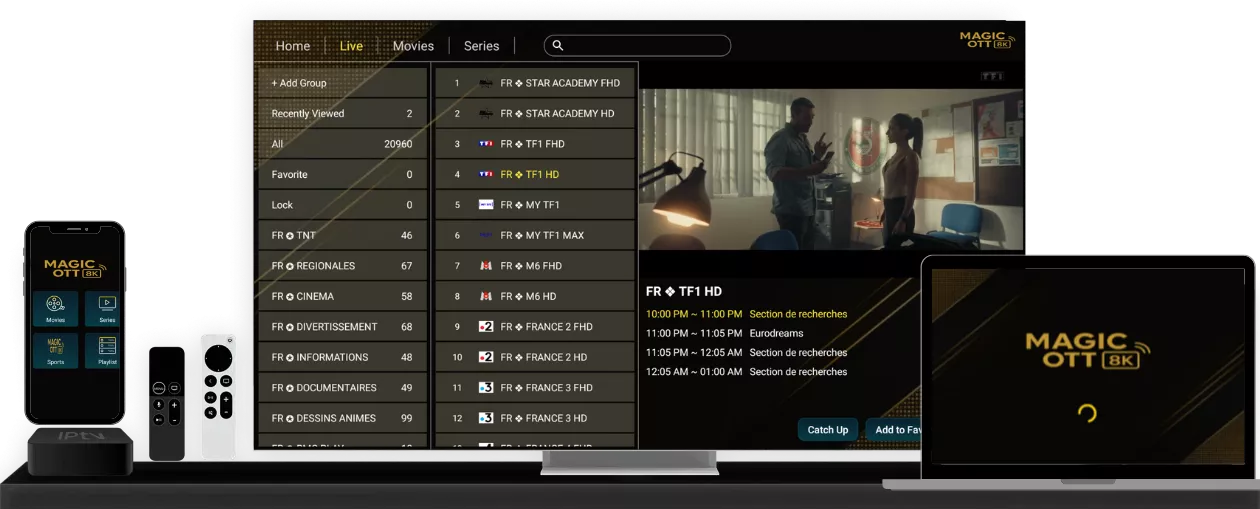Select the Recently Viewed group
1260x509 pixels.
(x=342, y=114)
